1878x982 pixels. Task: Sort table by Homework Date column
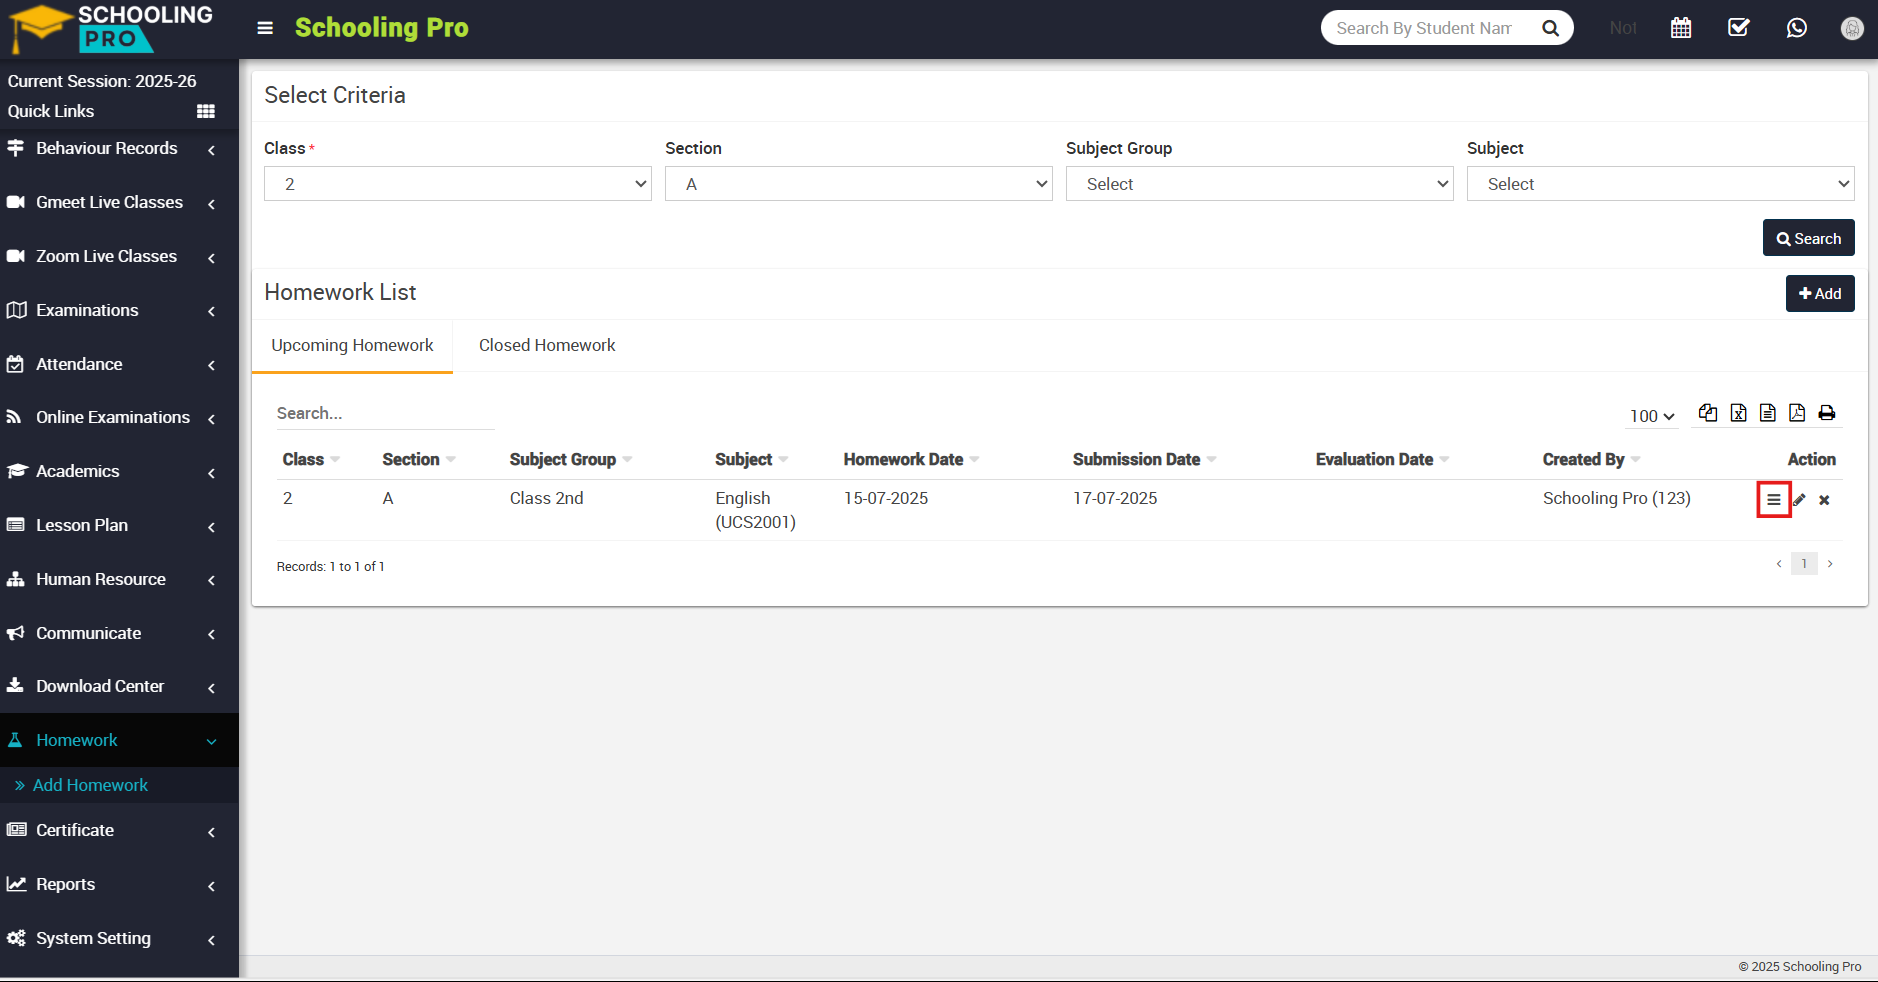coord(912,459)
